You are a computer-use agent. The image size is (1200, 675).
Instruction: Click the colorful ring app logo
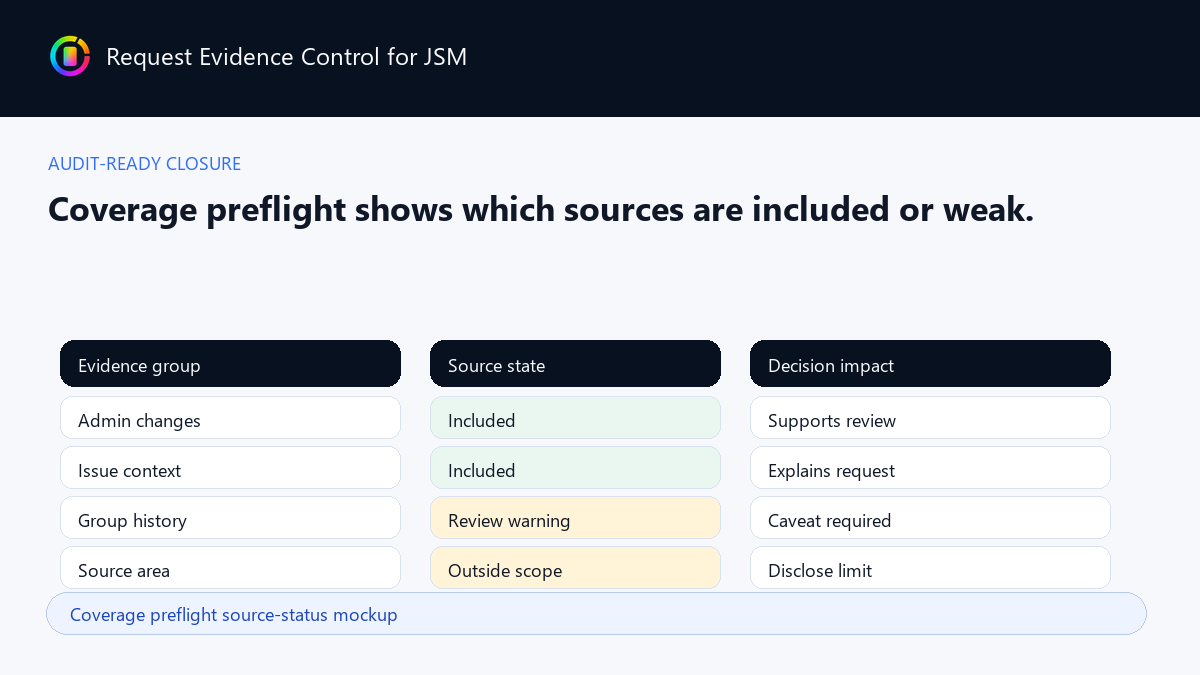pyautogui.click(x=70, y=56)
